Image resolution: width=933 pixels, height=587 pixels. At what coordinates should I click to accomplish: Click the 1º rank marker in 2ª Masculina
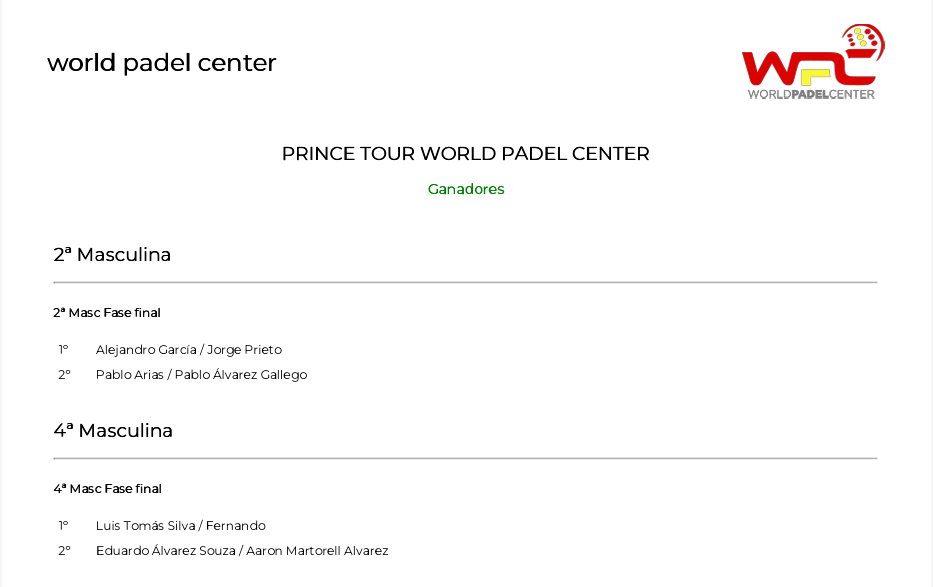click(63, 350)
